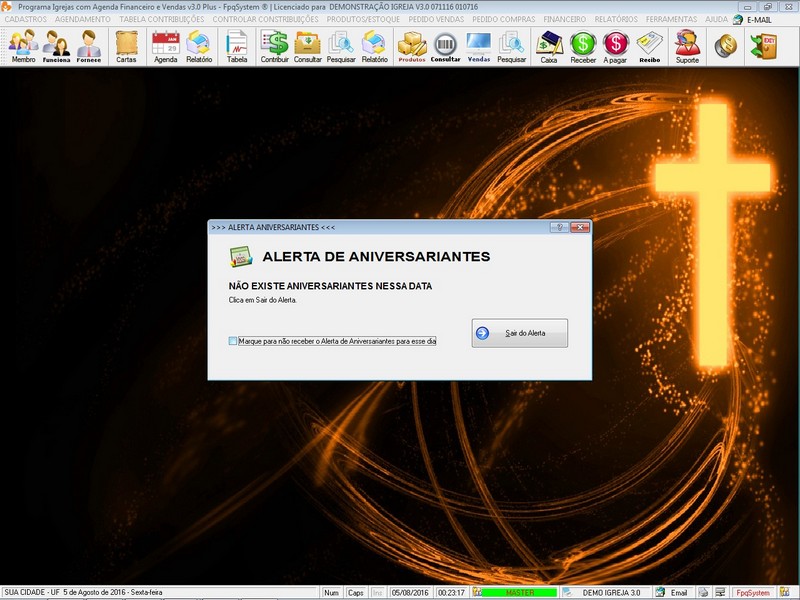800x600 pixels.
Task: Click the help button on alert dialog
Action: pyautogui.click(x=559, y=227)
